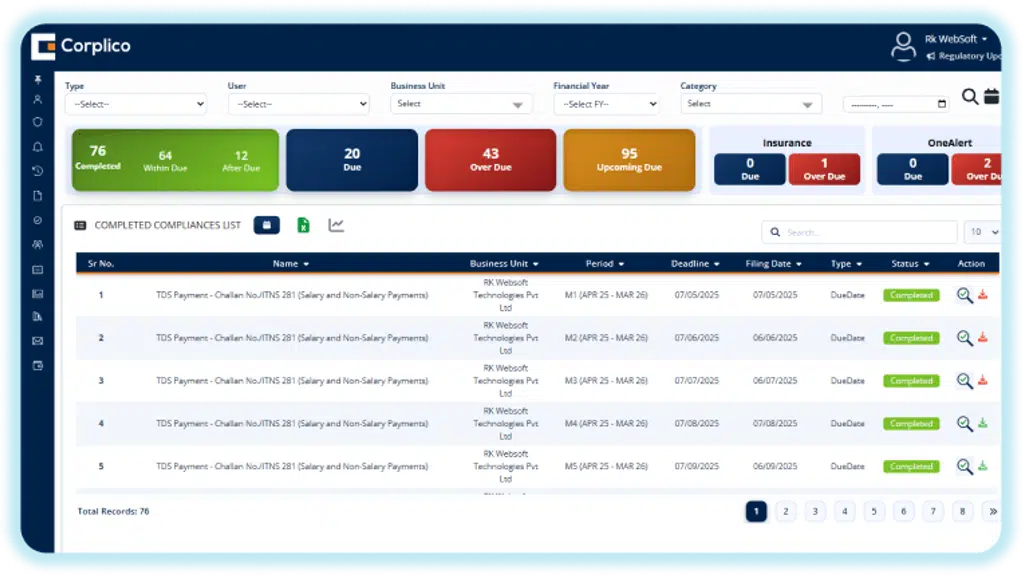This screenshot has height=576, width=1024.
Task: Open the shield icon in the sidebar
Action: 38,122
